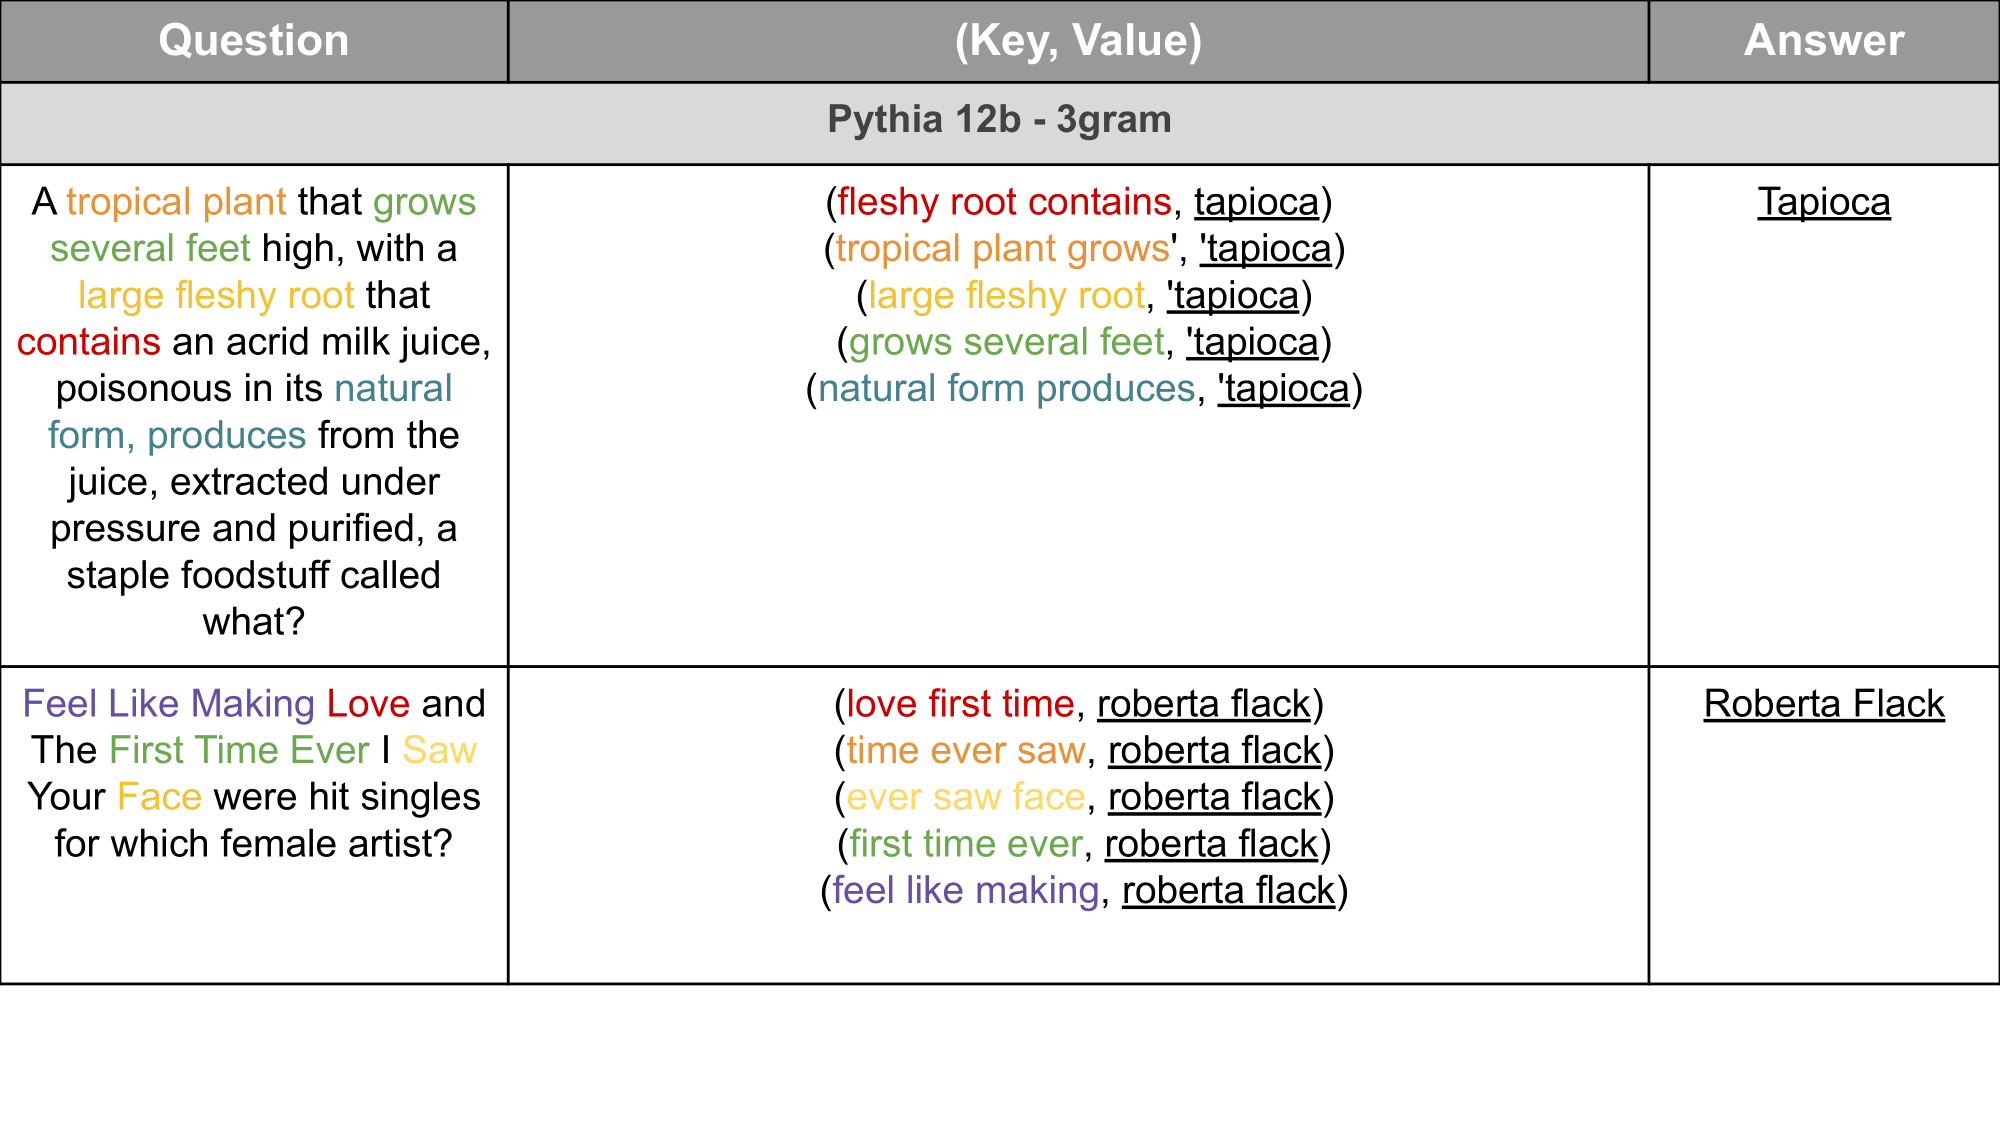Click purple 'feel like making' key text

click(x=965, y=890)
